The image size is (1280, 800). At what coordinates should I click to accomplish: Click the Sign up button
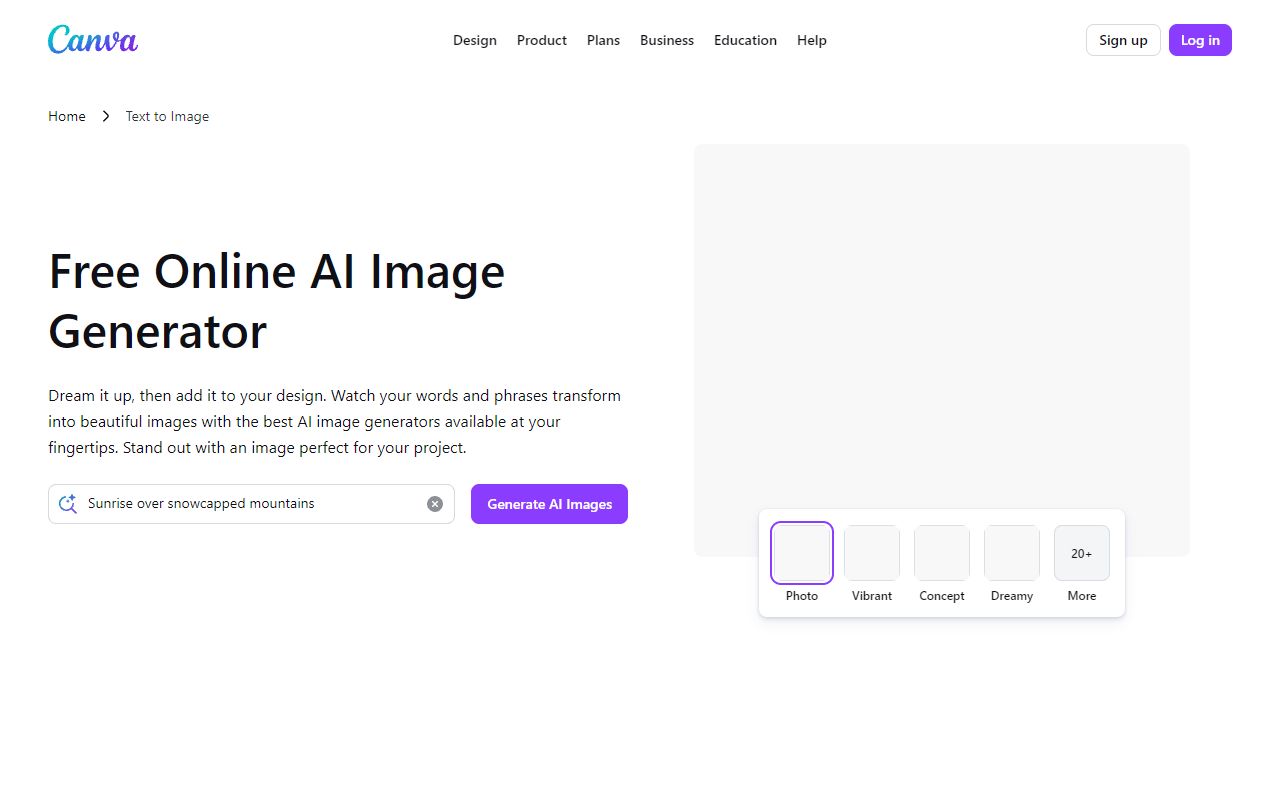(x=1122, y=40)
